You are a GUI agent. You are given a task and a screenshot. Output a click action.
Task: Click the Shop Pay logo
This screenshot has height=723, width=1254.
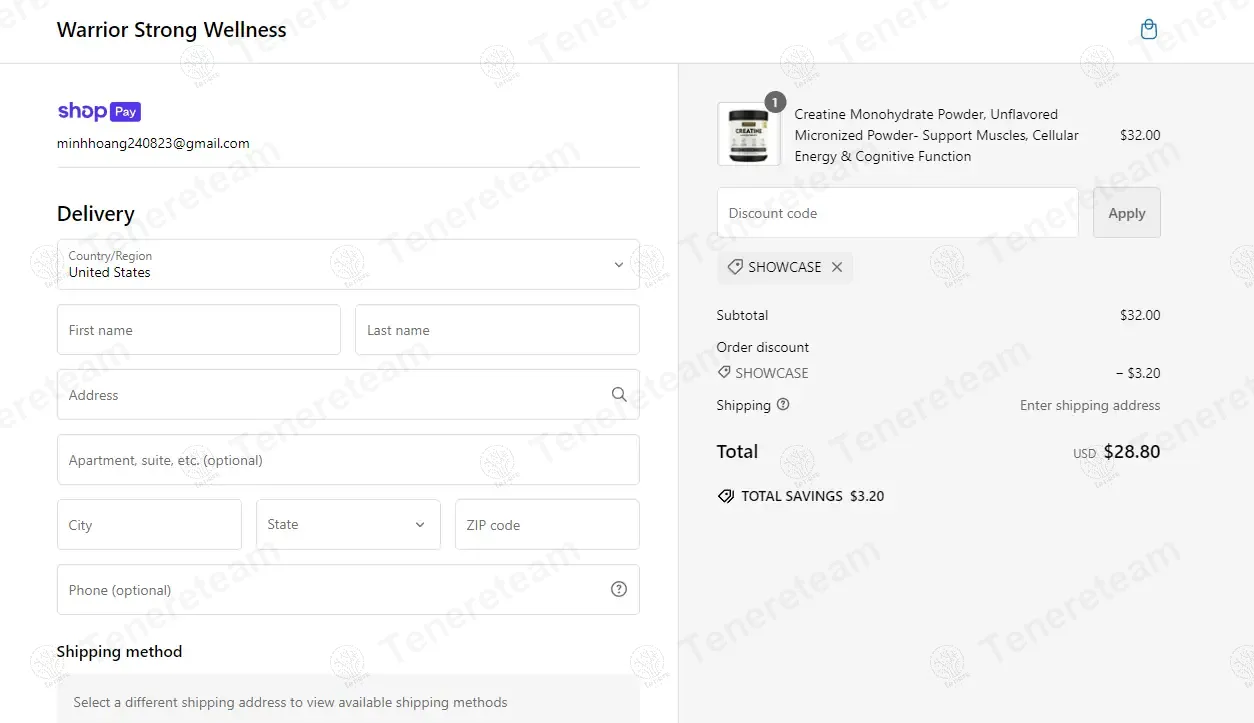click(x=99, y=111)
